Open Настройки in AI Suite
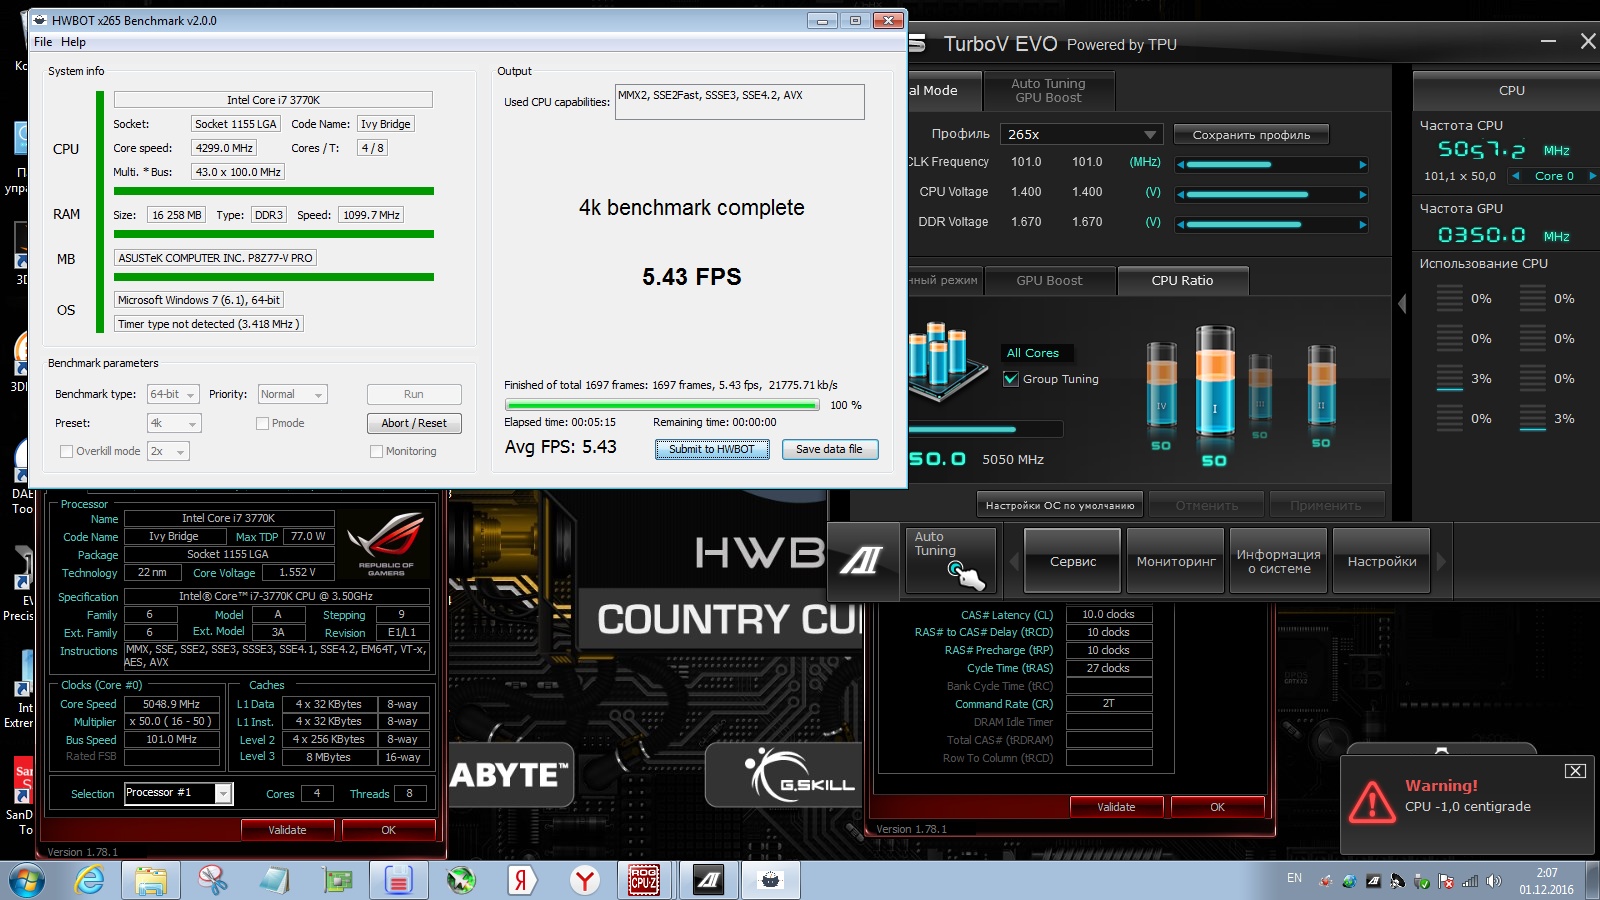This screenshot has width=1600, height=900. 1382,561
